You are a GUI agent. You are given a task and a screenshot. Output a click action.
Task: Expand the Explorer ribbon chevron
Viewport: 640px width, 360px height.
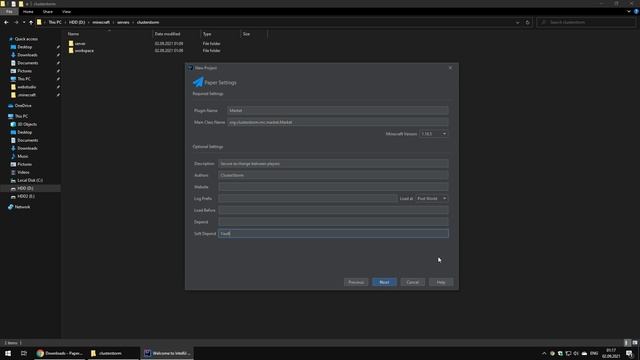pyautogui.click(x=629, y=12)
